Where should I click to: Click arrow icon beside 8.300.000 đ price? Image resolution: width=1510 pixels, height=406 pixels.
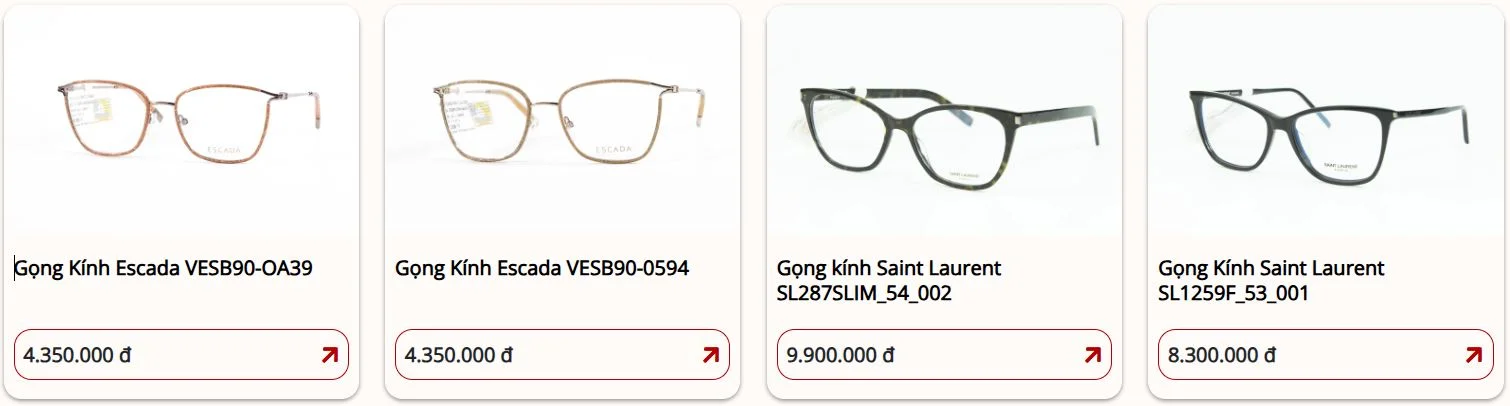[x=1473, y=354]
